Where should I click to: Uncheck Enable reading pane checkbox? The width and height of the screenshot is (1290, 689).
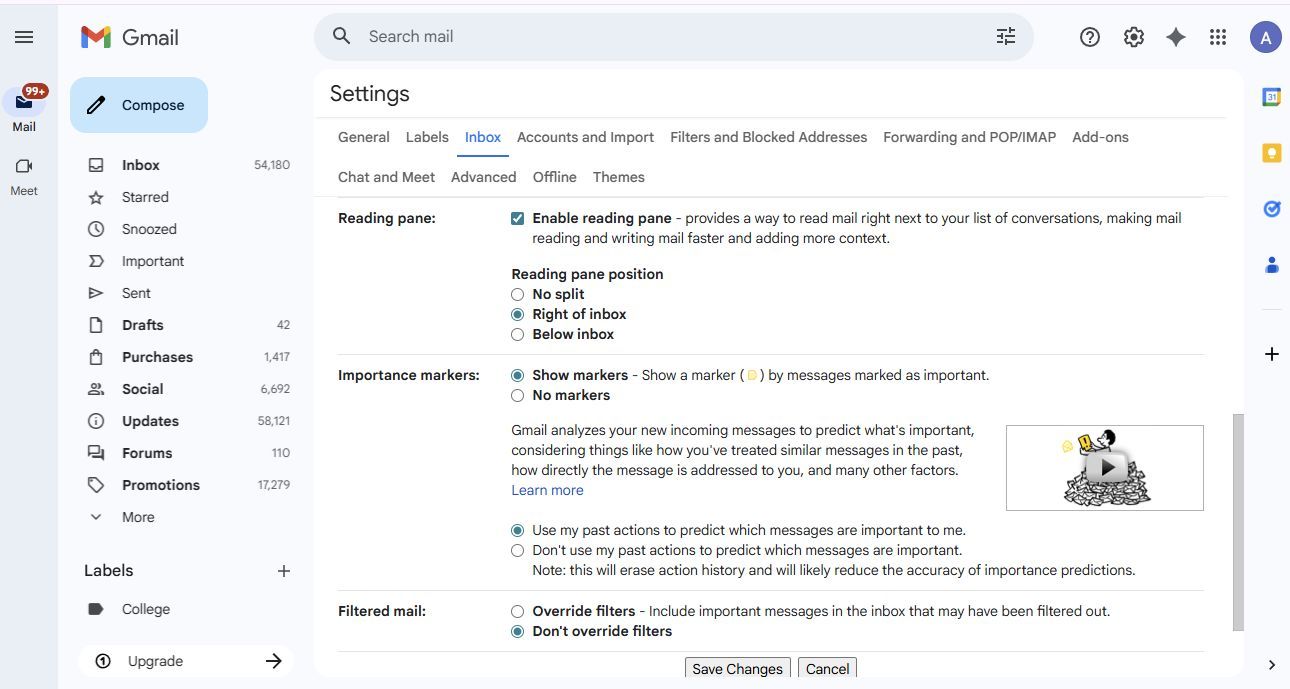tap(517, 218)
